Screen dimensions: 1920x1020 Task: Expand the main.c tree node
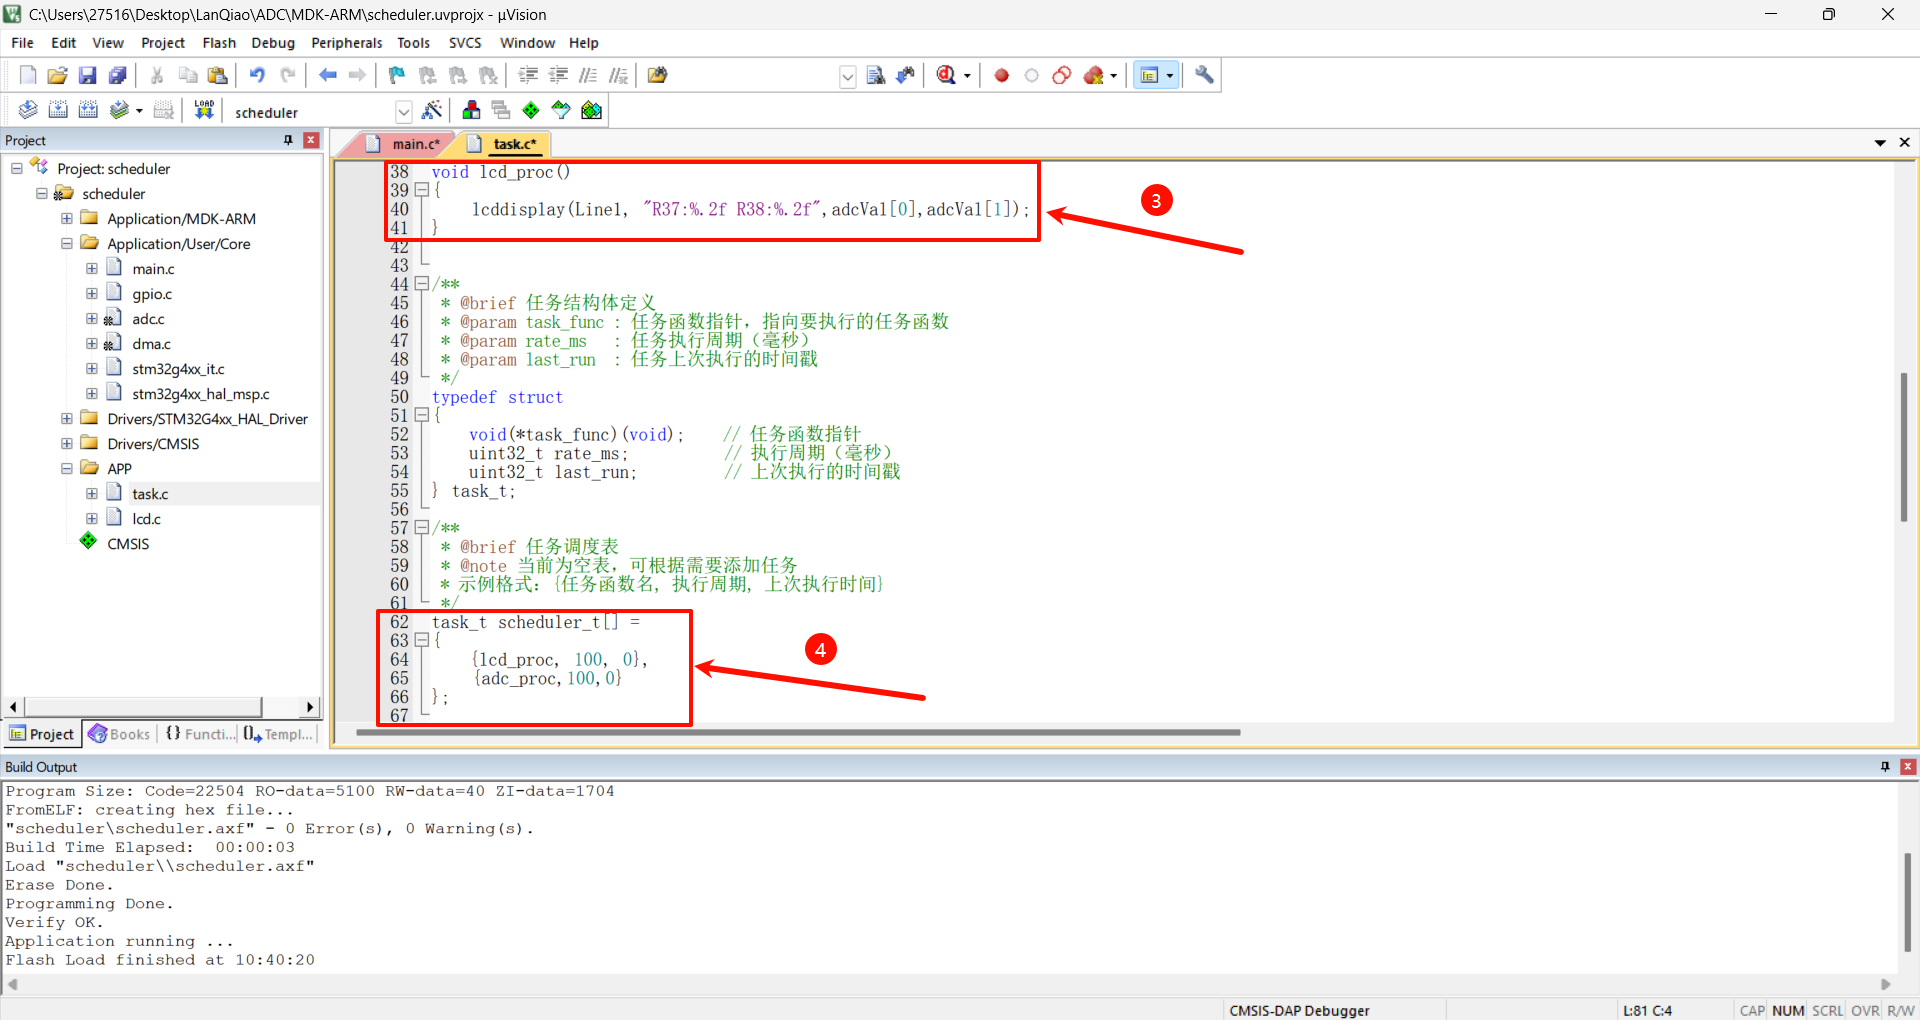(x=92, y=268)
